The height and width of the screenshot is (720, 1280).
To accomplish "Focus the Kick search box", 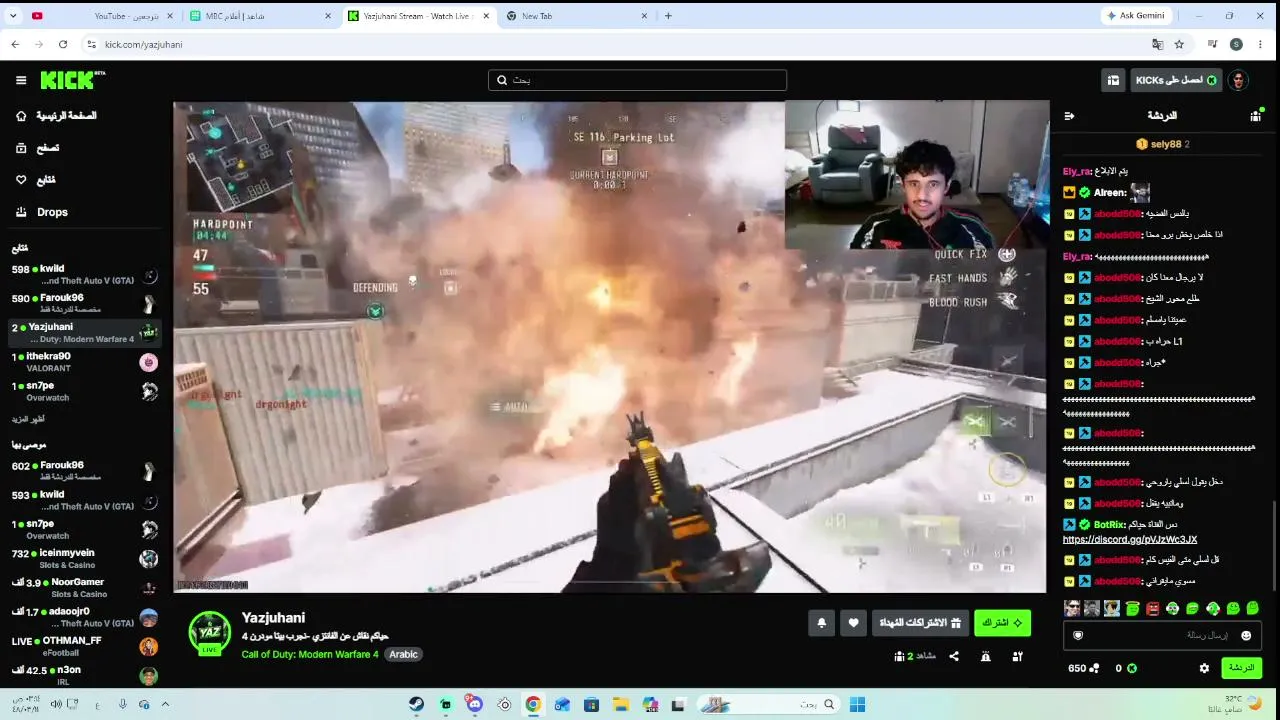I will (637, 80).
